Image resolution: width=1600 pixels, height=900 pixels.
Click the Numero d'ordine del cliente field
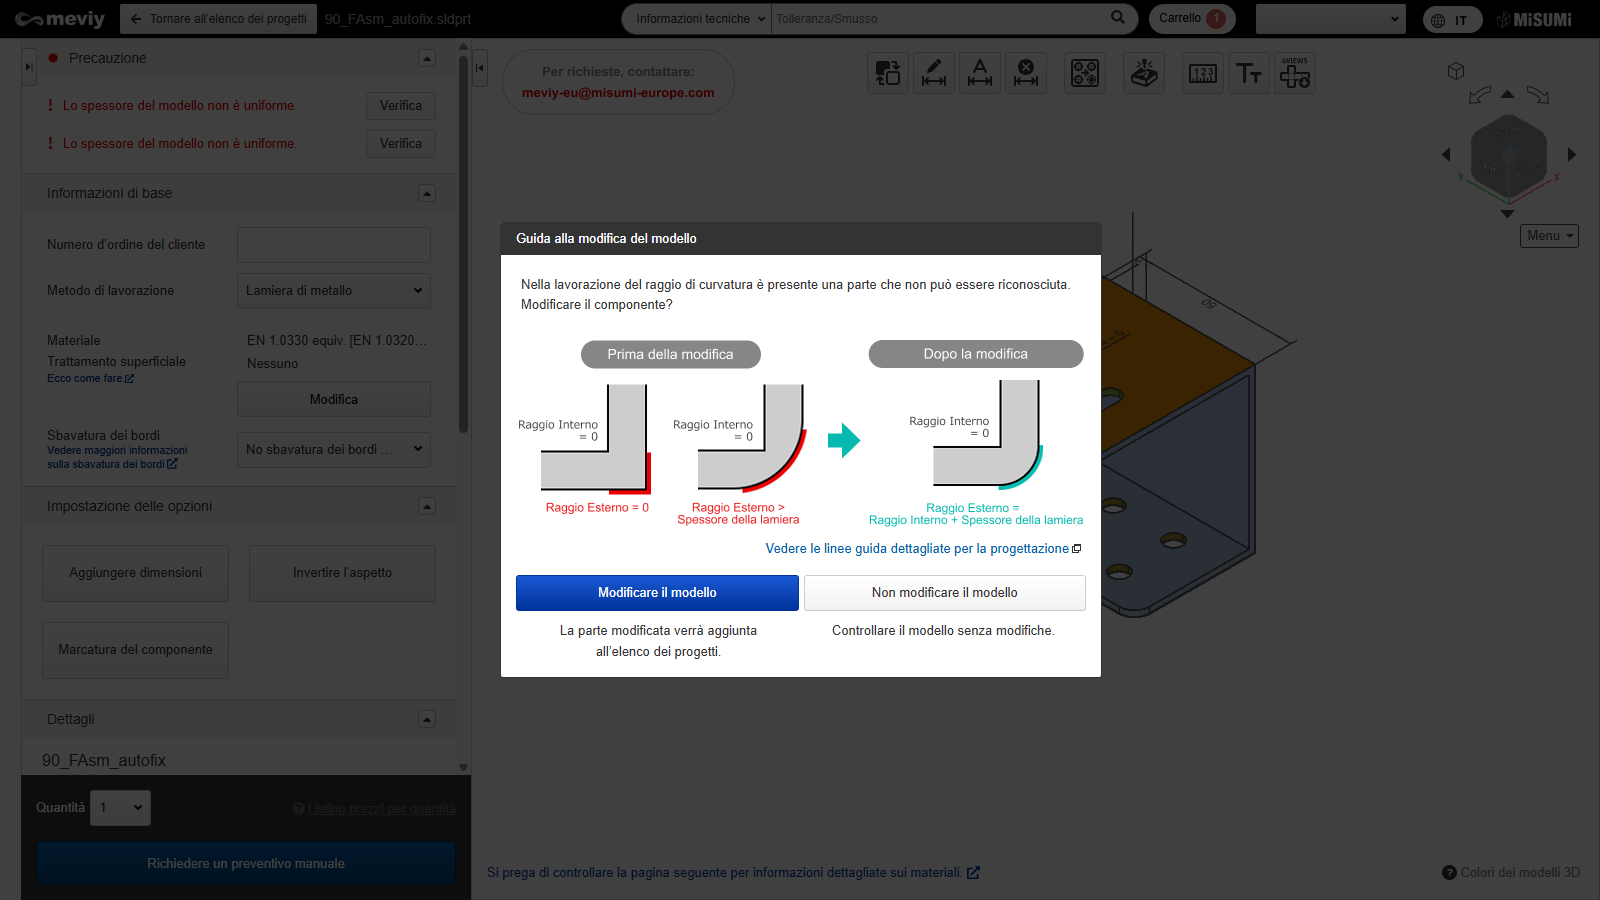(x=334, y=245)
